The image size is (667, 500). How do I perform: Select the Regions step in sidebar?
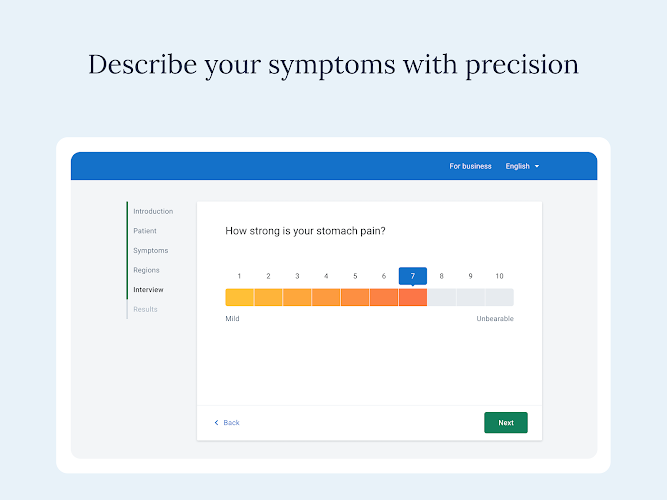(x=146, y=270)
